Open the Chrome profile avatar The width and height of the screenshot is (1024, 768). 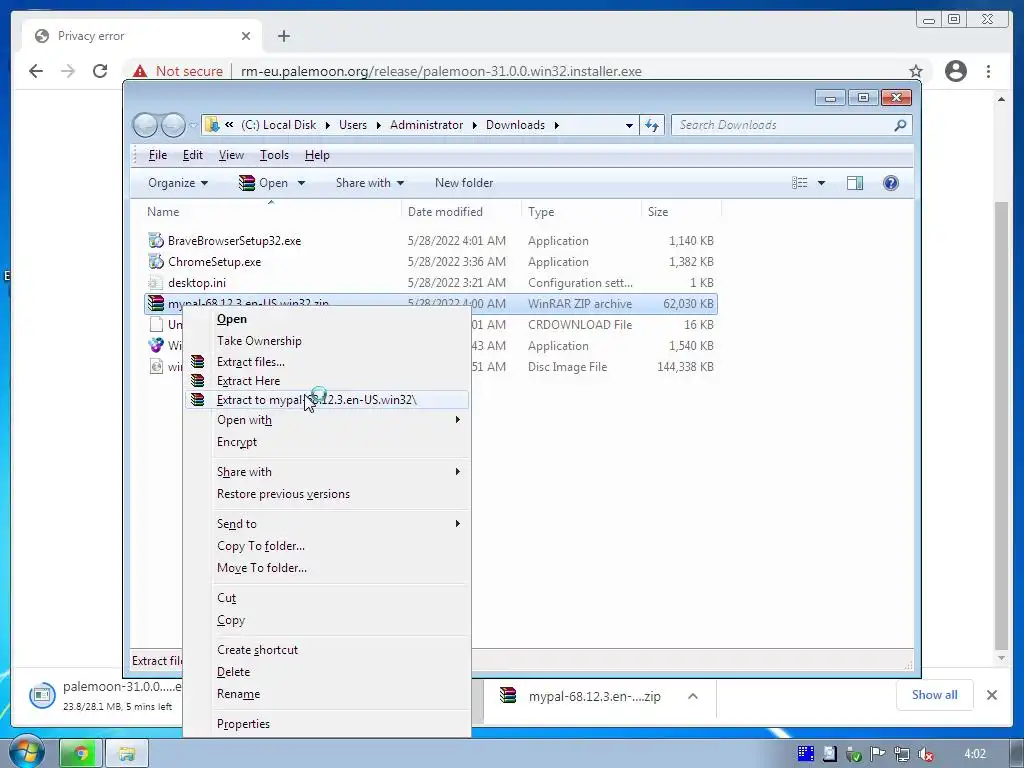tap(955, 71)
